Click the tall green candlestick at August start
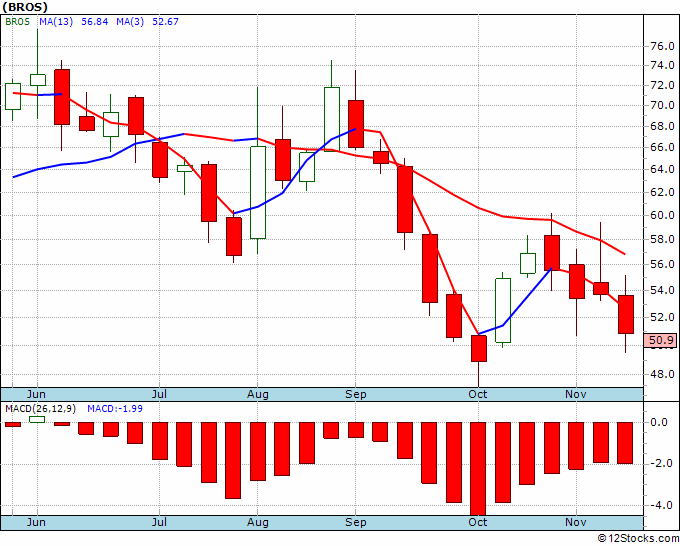The width and height of the screenshot is (680, 546). tap(258, 193)
